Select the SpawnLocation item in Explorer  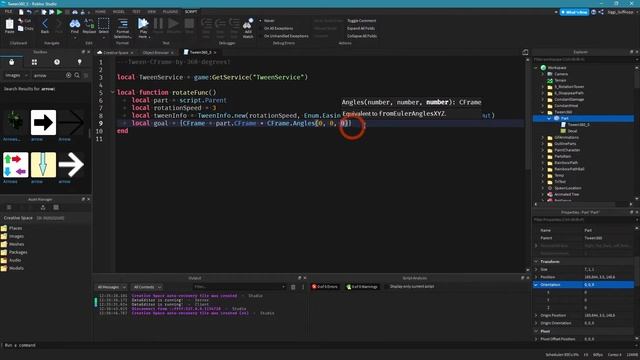pyautogui.click(x=567, y=188)
